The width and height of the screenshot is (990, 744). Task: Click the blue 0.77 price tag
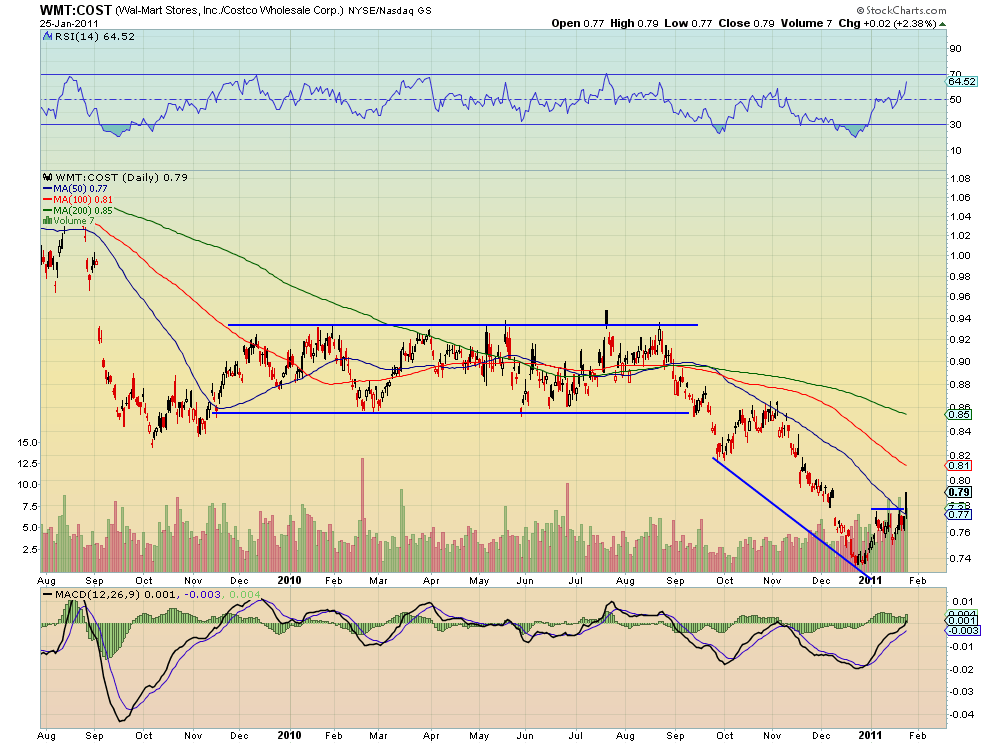click(960, 515)
